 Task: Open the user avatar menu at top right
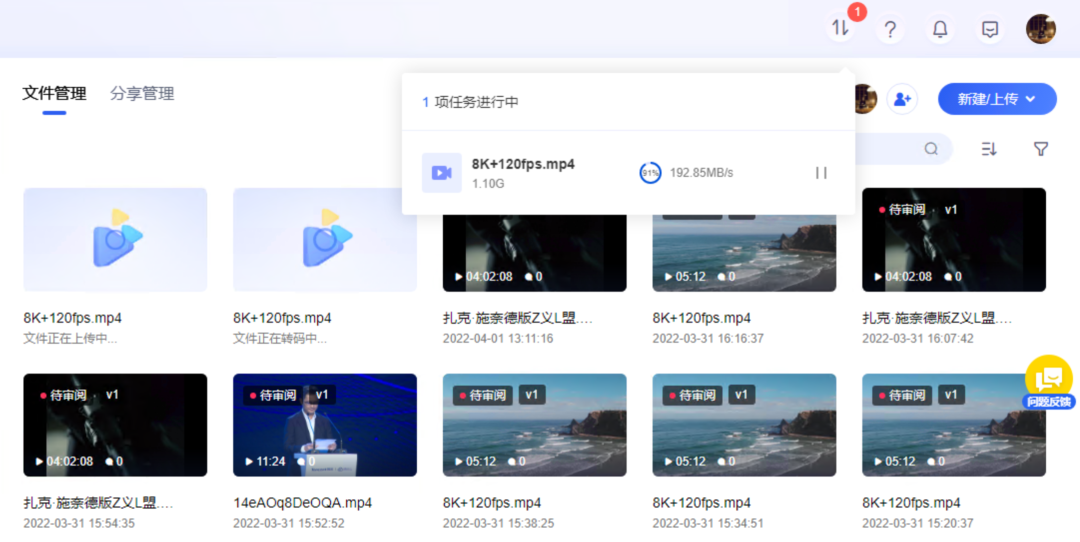[1041, 29]
